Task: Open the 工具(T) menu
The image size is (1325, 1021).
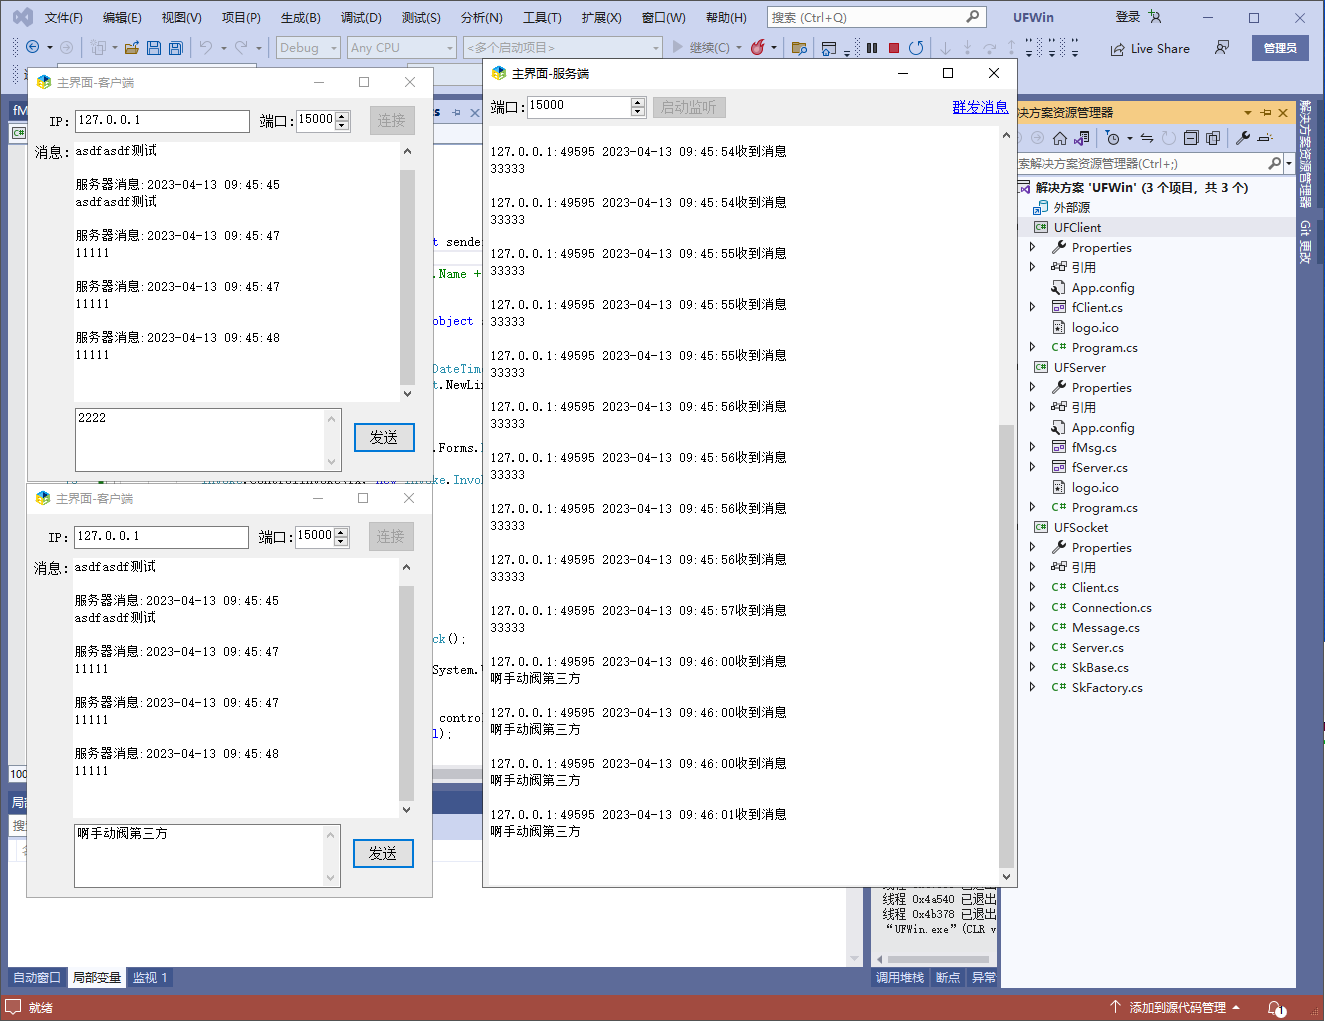Action: (542, 18)
